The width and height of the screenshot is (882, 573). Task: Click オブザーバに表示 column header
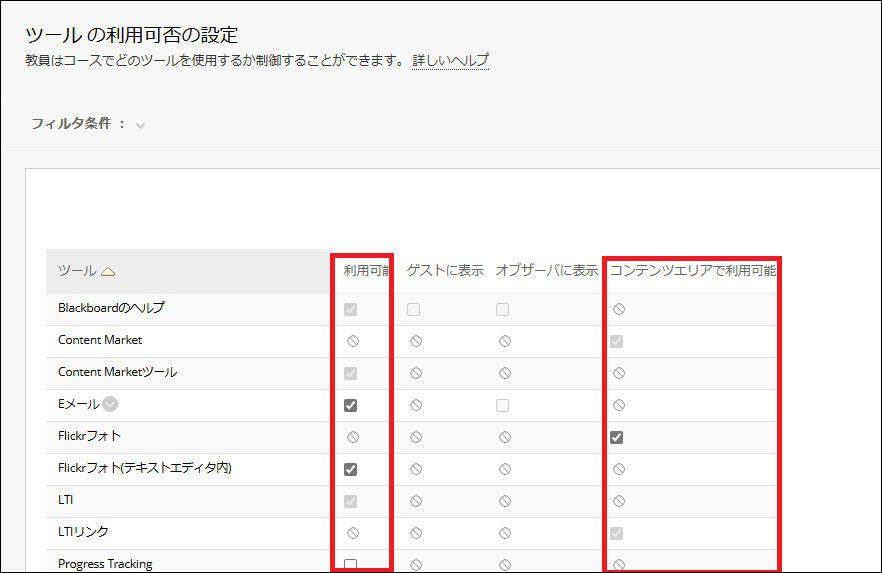point(547,270)
